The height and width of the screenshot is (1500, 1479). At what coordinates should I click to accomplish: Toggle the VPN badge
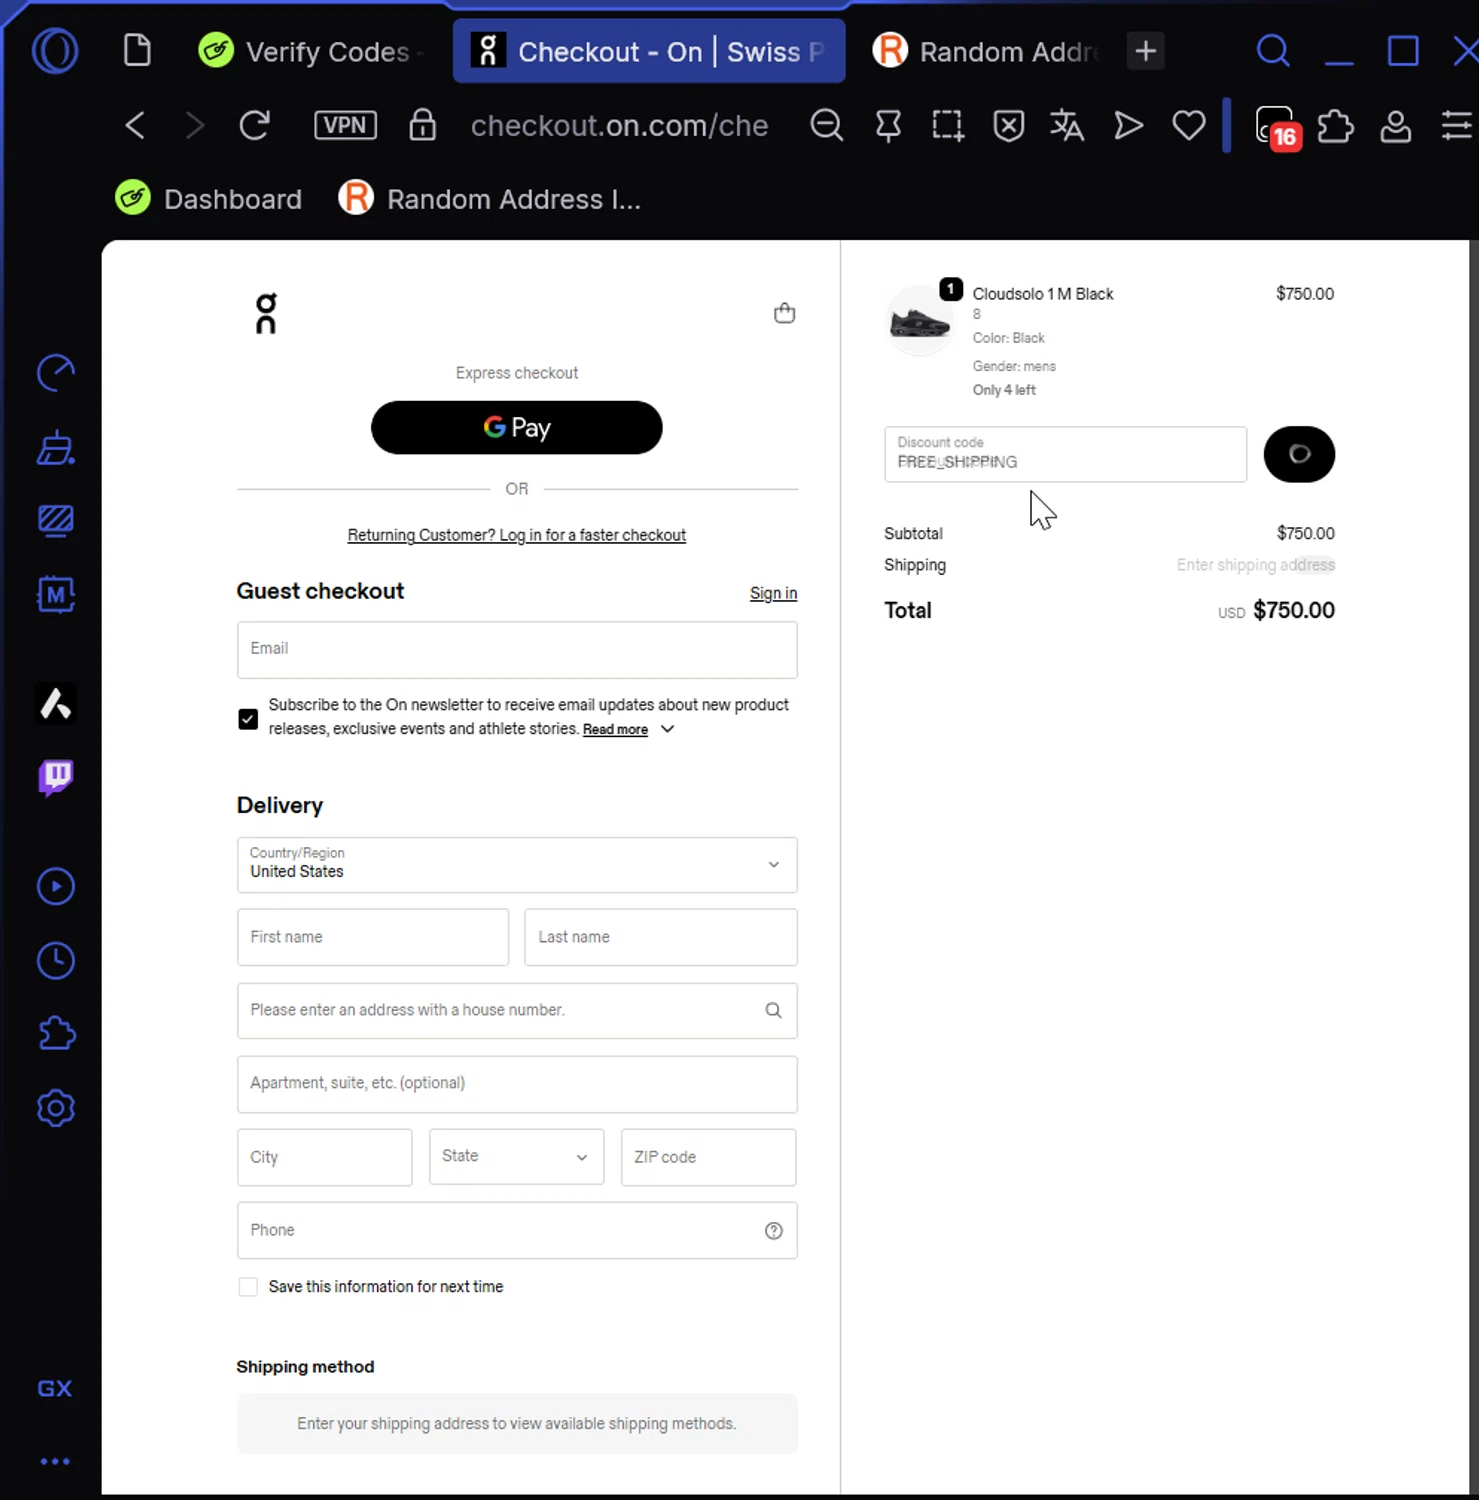[345, 125]
